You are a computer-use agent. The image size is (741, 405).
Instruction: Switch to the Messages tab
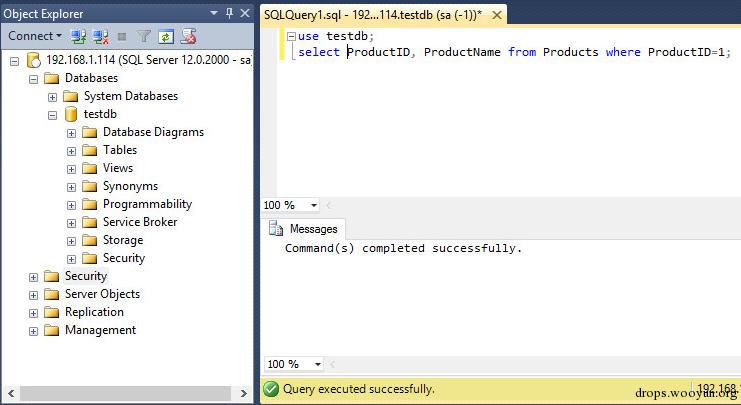click(x=303, y=229)
